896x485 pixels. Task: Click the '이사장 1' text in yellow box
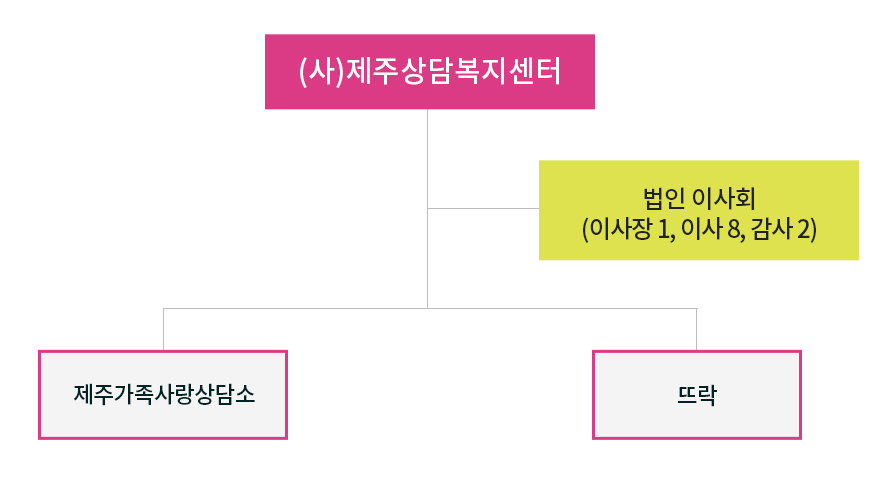point(629,229)
